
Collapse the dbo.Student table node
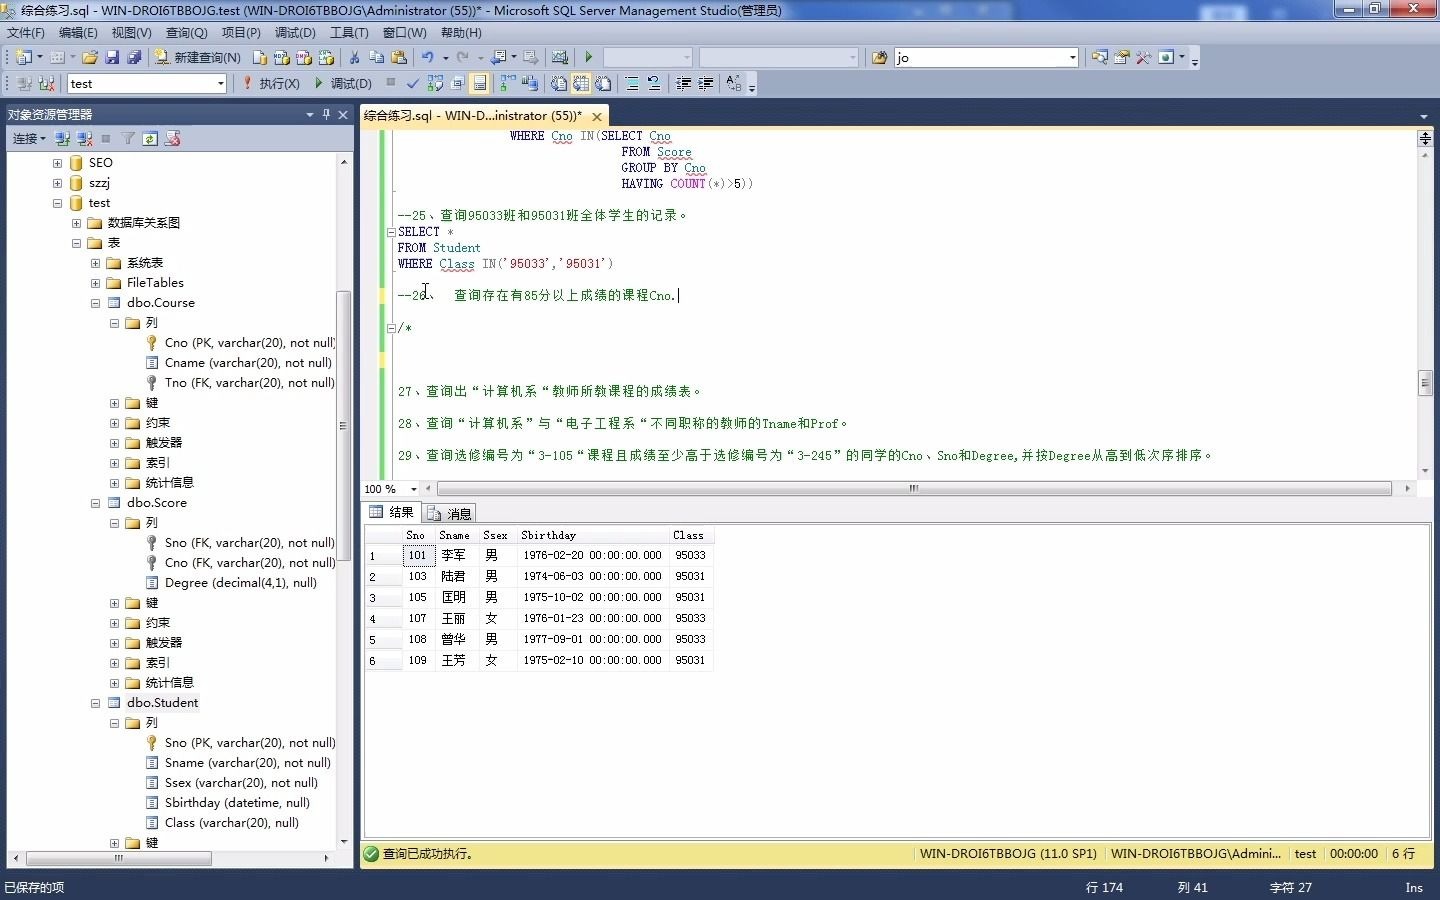(95, 703)
